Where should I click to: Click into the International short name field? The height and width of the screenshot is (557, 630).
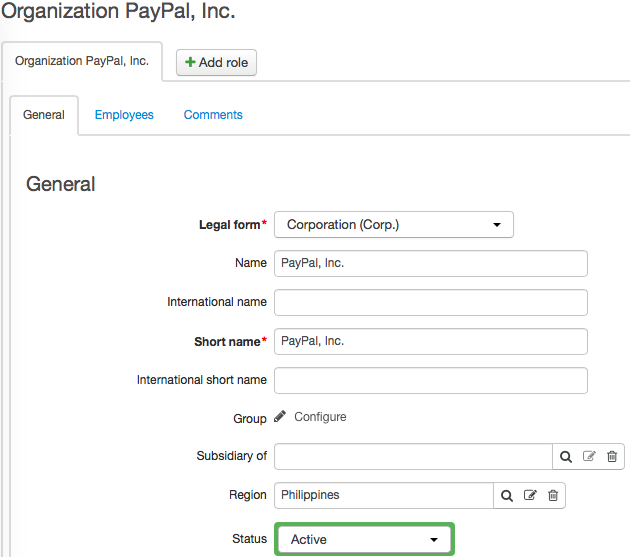431,380
